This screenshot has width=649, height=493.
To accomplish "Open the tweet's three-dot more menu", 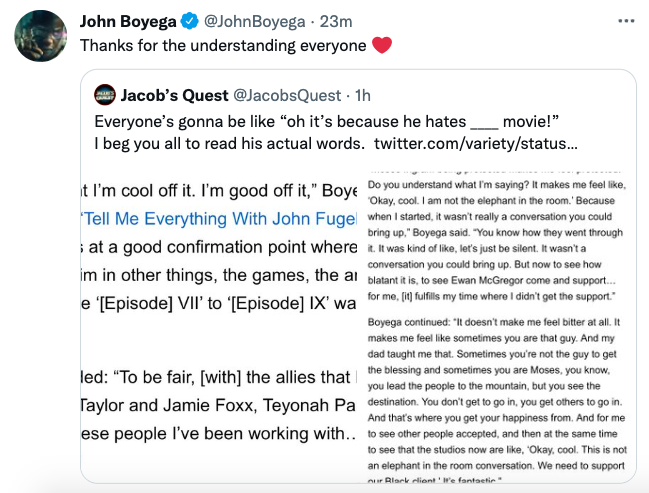I will (627, 20).
